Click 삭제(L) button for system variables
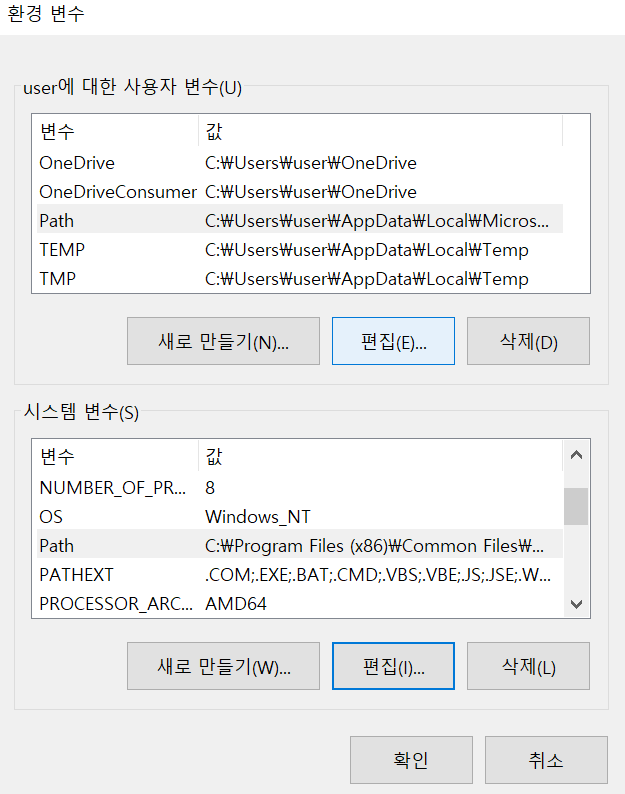Viewport: 625px width, 794px height. point(528,666)
